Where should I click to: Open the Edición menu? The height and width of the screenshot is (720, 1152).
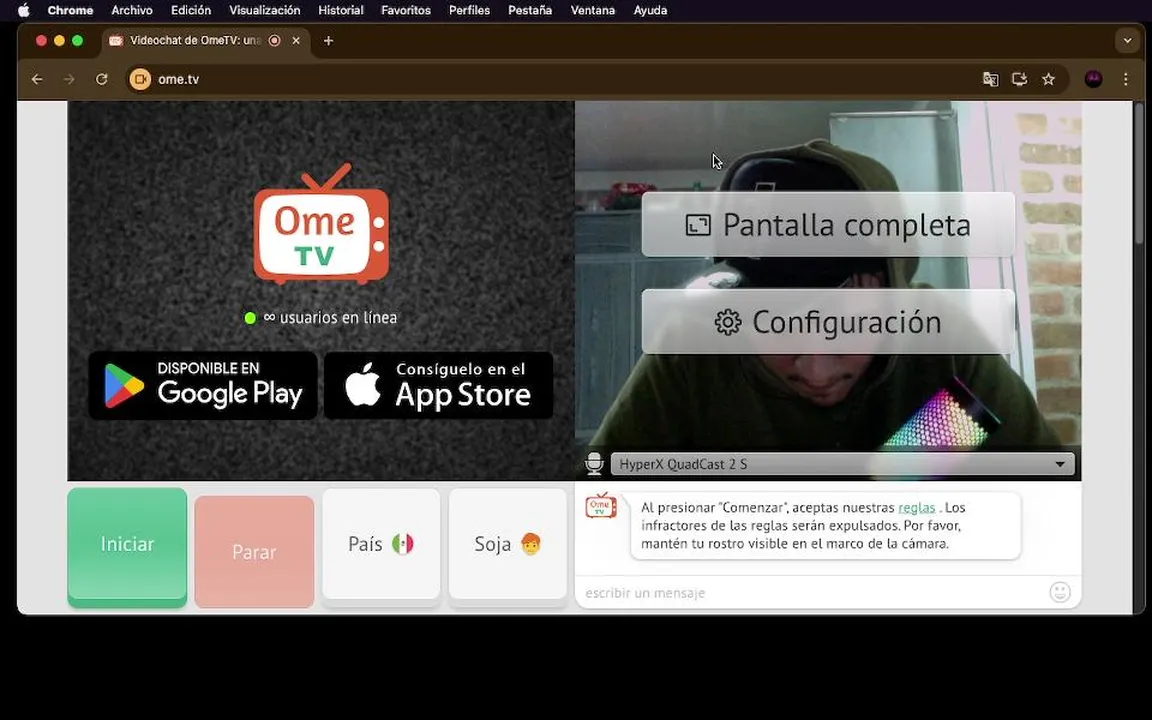coord(191,10)
